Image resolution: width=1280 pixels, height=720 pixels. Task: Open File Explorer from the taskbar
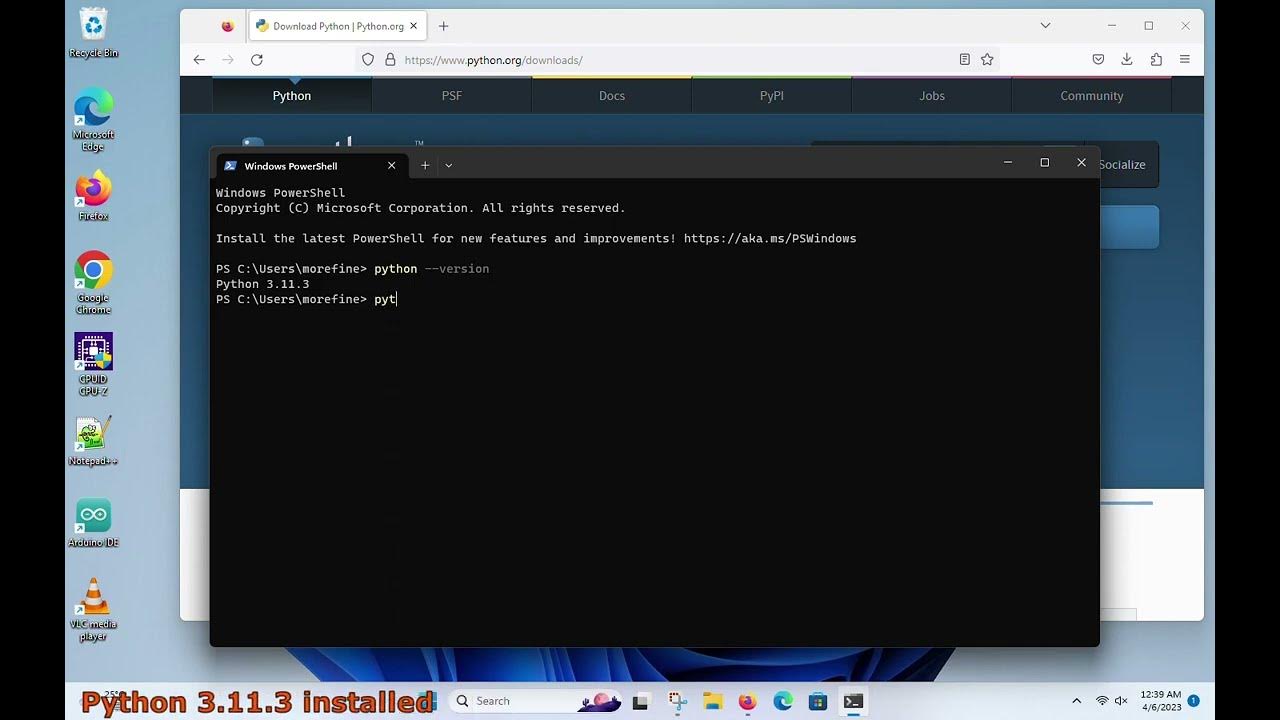pyautogui.click(x=712, y=701)
